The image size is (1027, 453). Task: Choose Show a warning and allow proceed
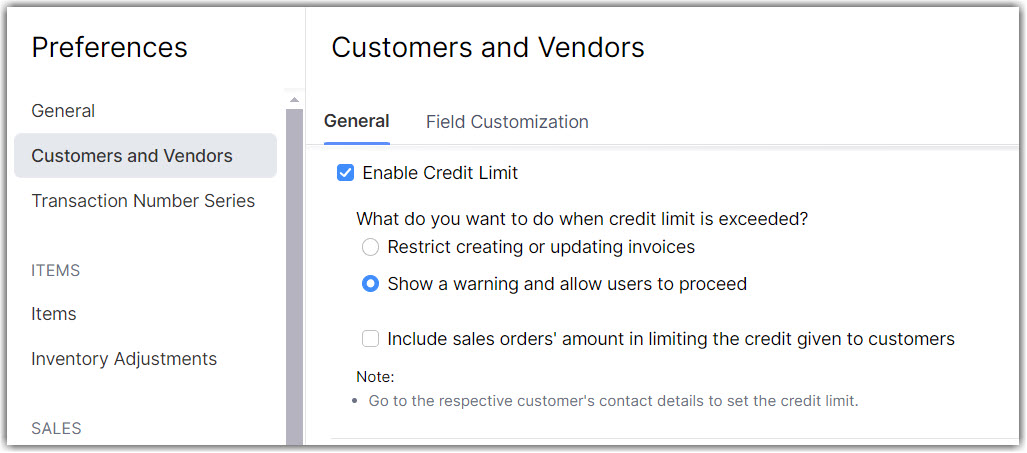click(371, 284)
